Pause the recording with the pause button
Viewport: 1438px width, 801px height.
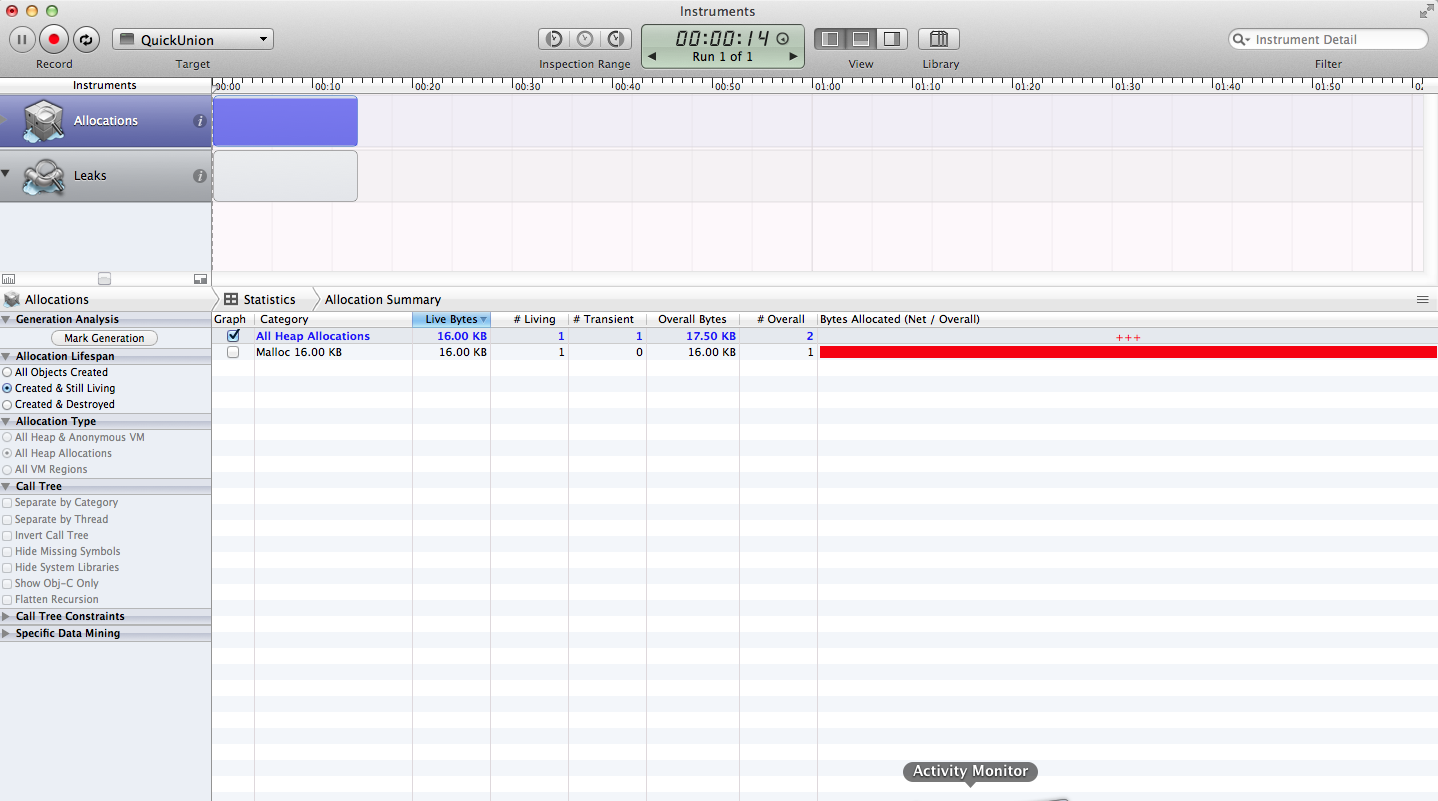tap(22, 40)
